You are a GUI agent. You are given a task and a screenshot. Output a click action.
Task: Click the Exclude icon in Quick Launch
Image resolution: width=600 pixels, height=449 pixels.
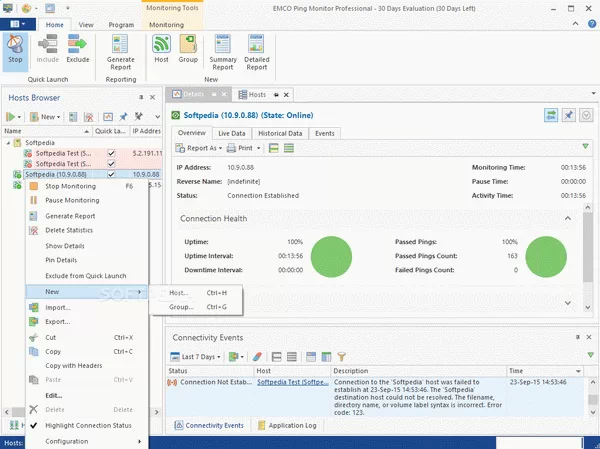pos(78,50)
